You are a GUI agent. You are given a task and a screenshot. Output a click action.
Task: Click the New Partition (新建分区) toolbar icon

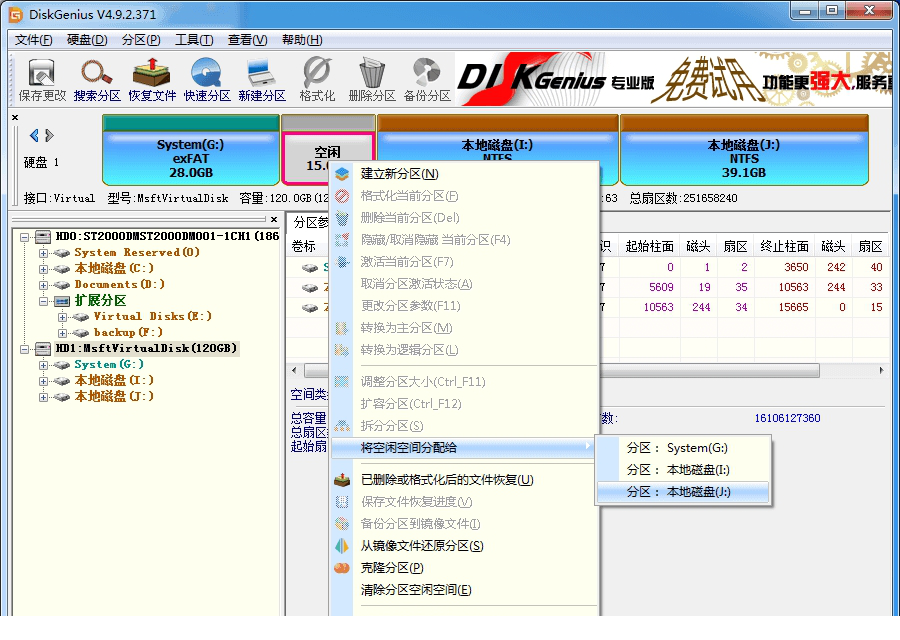pyautogui.click(x=262, y=80)
